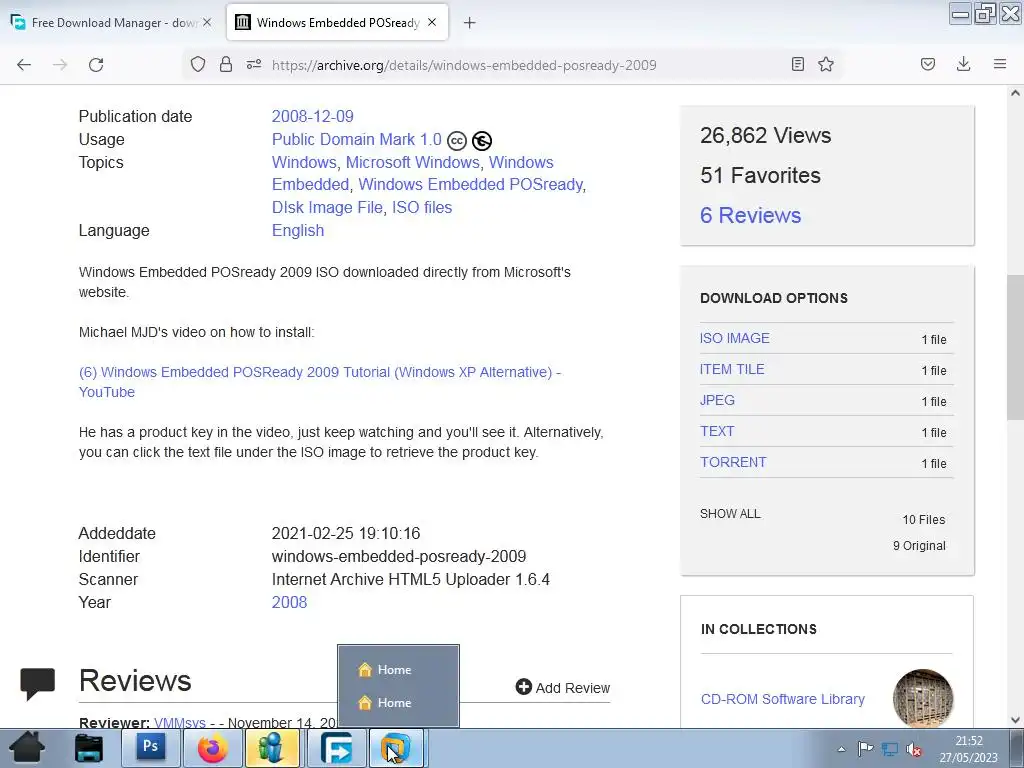The width and height of the screenshot is (1024, 768).
Task: Click the Creative Commons CC icon
Action: point(457,140)
